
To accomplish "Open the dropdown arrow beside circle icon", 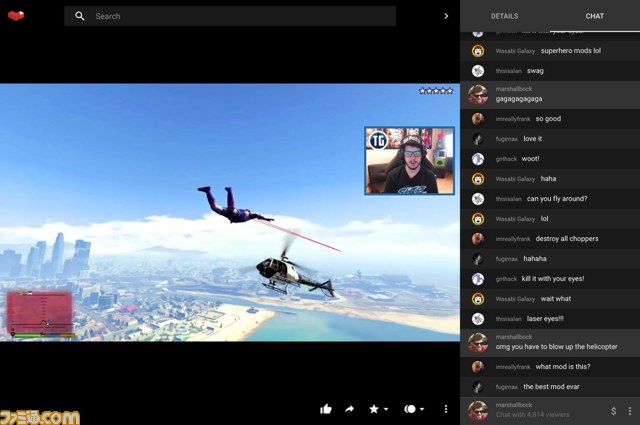I will point(422,409).
